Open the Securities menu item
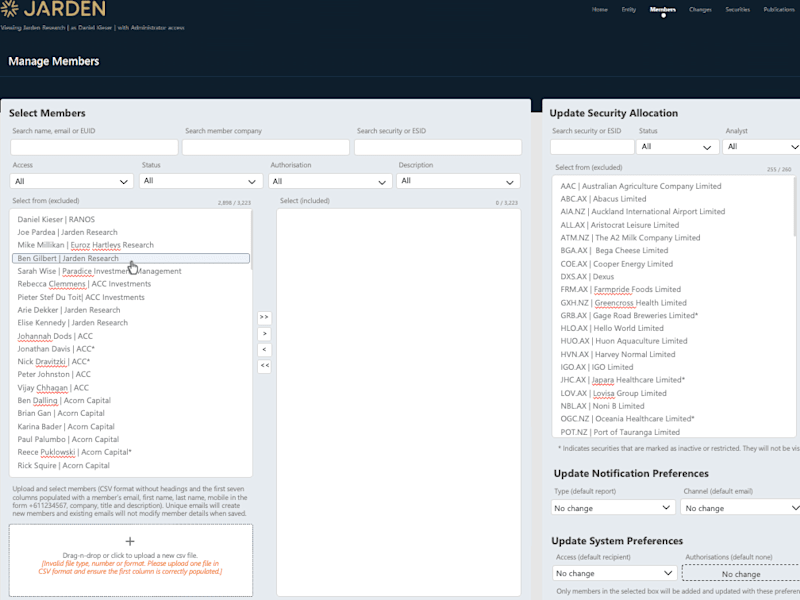This screenshot has width=800, height=600. pos(738,9)
